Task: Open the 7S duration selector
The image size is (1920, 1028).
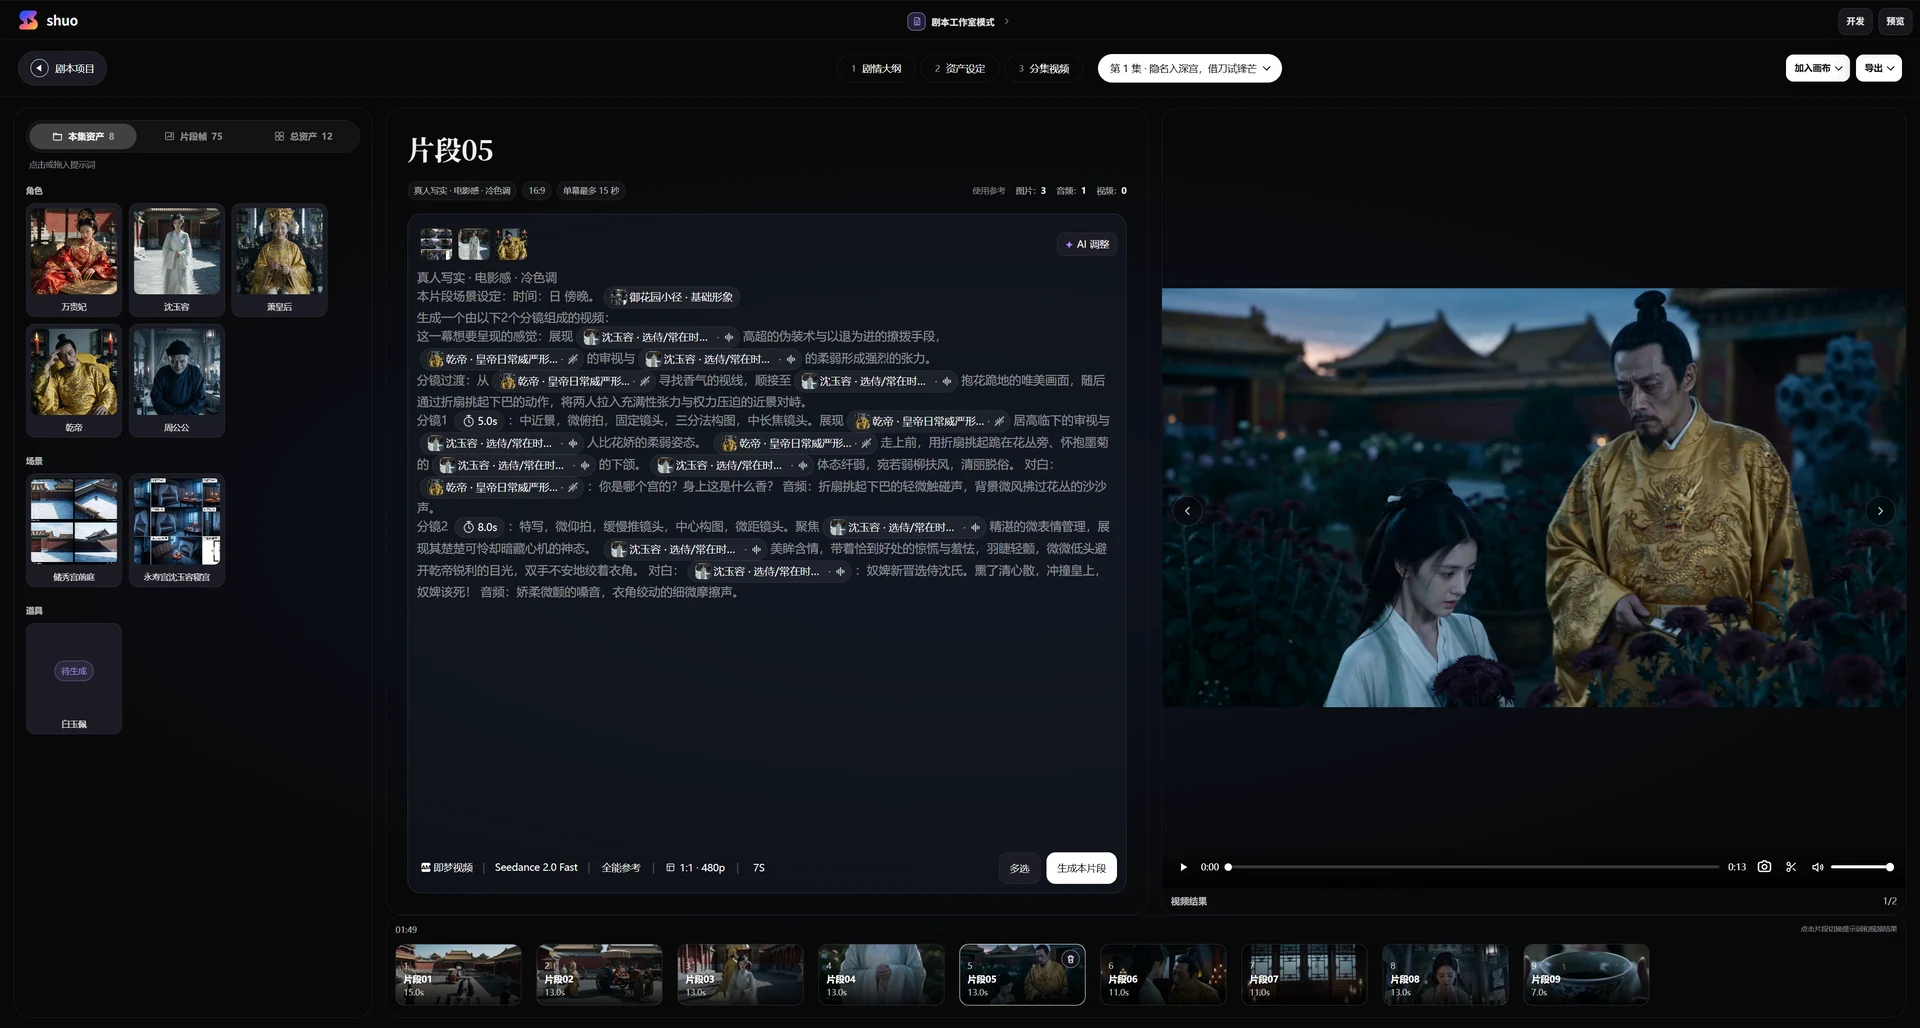Action: (759, 868)
